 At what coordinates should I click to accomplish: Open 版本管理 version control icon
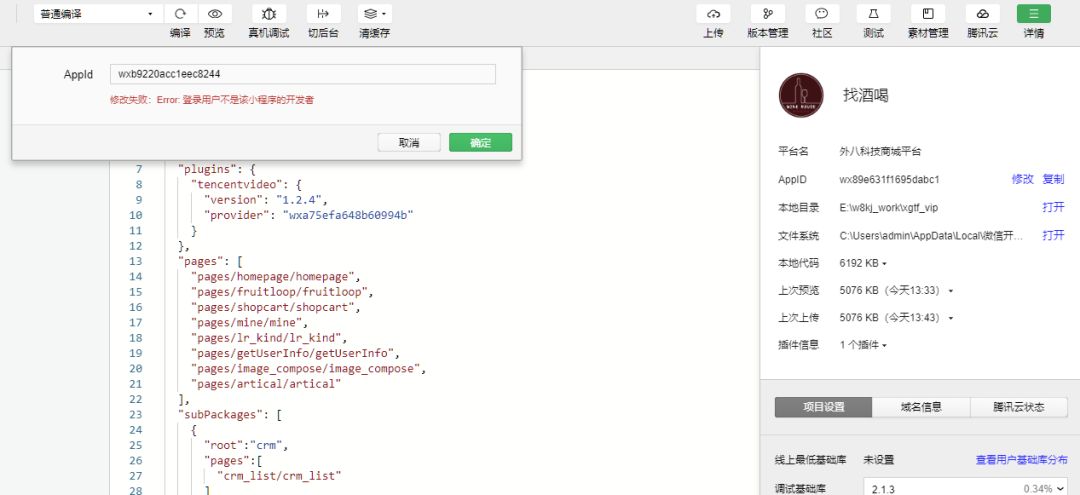pyautogui.click(x=768, y=14)
